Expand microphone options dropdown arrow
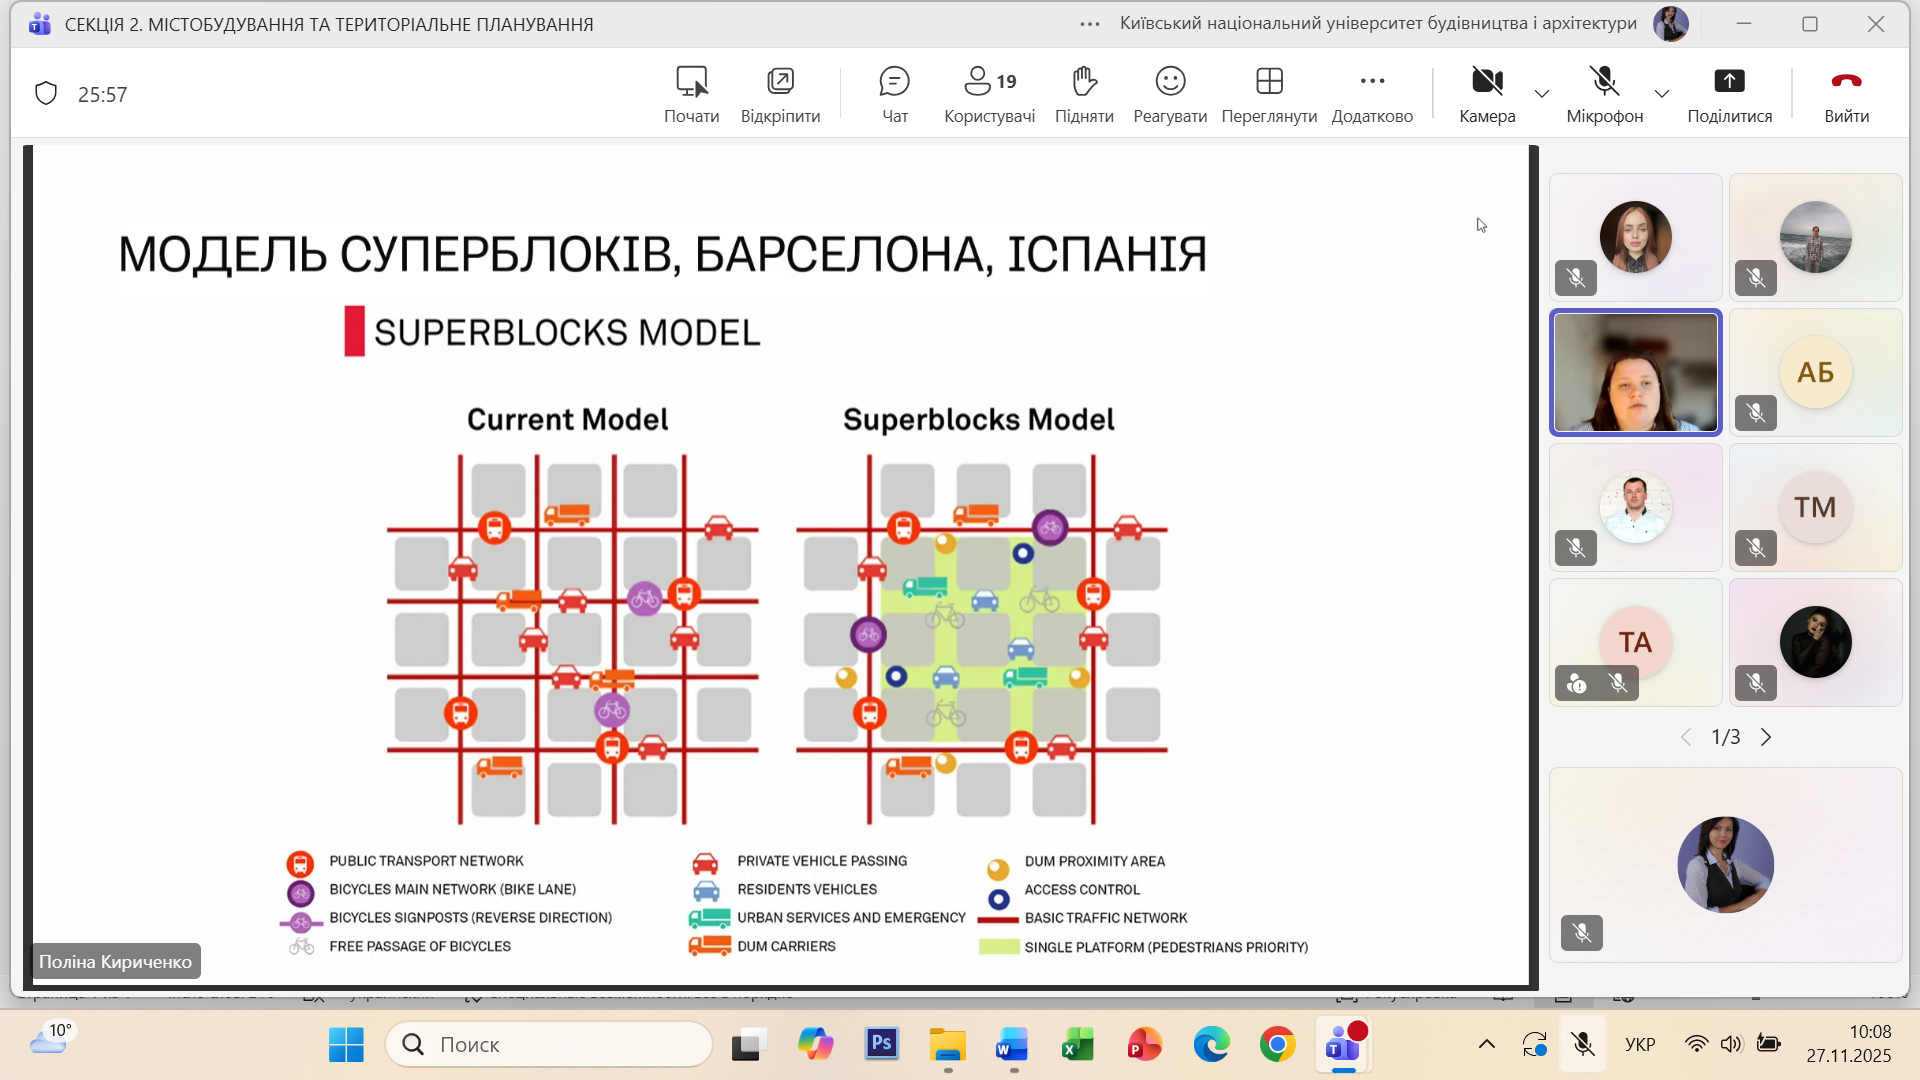This screenshot has width=1920, height=1080. (x=1662, y=94)
